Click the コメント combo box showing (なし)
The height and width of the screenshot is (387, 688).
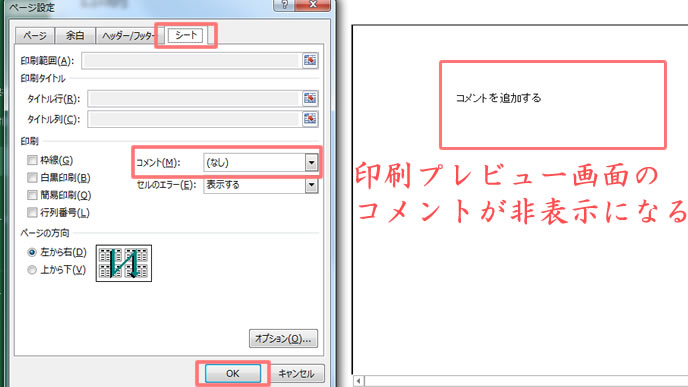click(261, 163)
